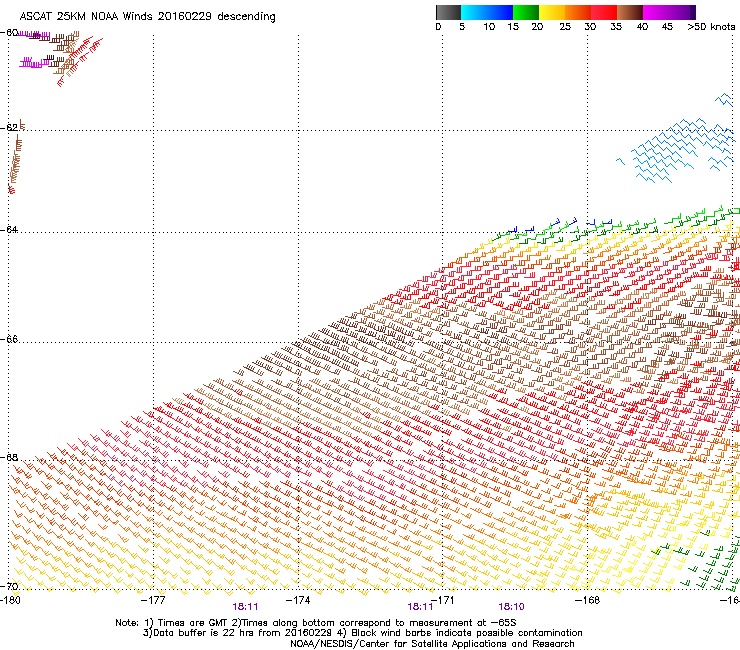This screenshot has width=740, height=650.
Task: Pick the magenta 40-45 knots legend segment
Action: click(x=656, y=12)
